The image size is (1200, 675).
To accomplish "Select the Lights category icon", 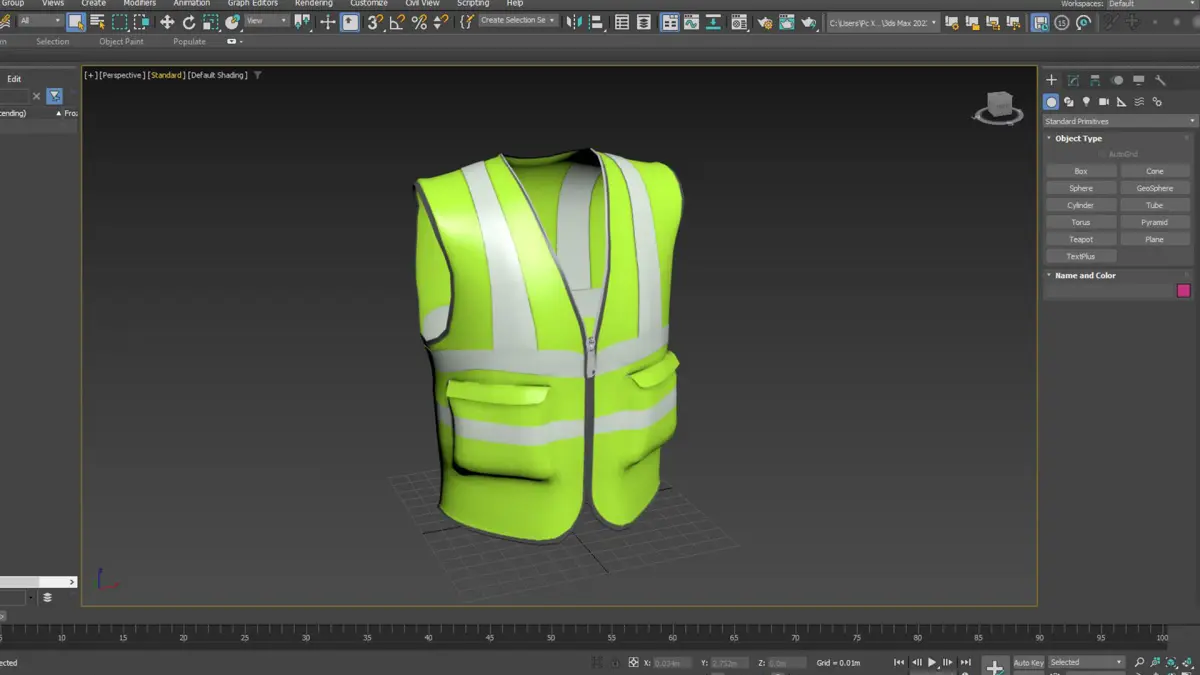I will [1086, 102].
